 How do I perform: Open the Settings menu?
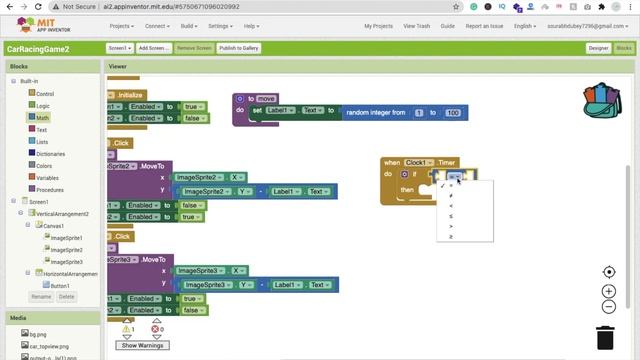click(220, 26)
